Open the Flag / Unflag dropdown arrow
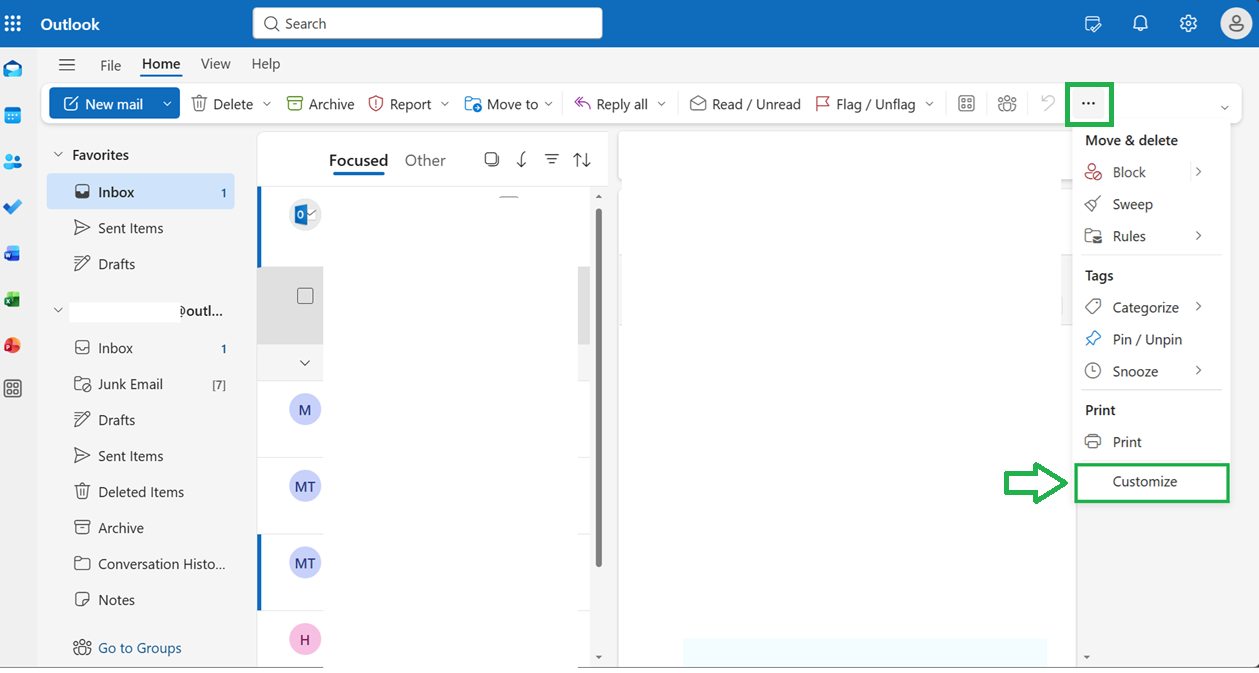 929,104
